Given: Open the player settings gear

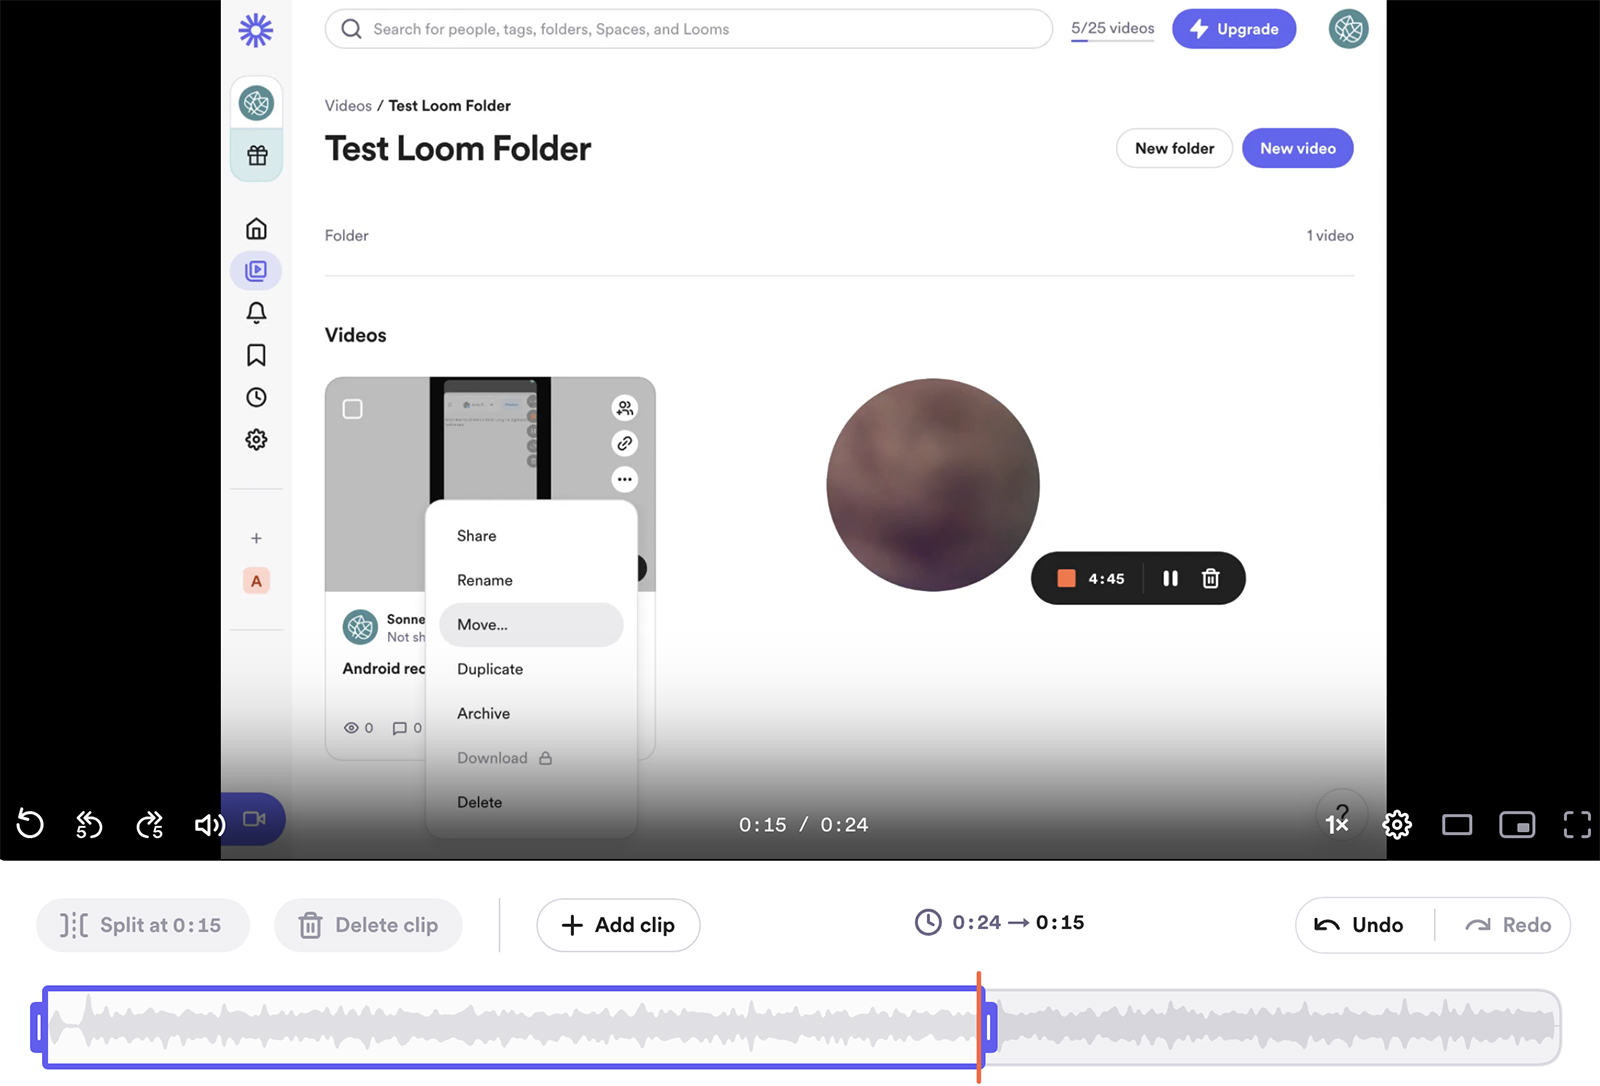Looking at the screenshot, I should [x=1397, y=824].
